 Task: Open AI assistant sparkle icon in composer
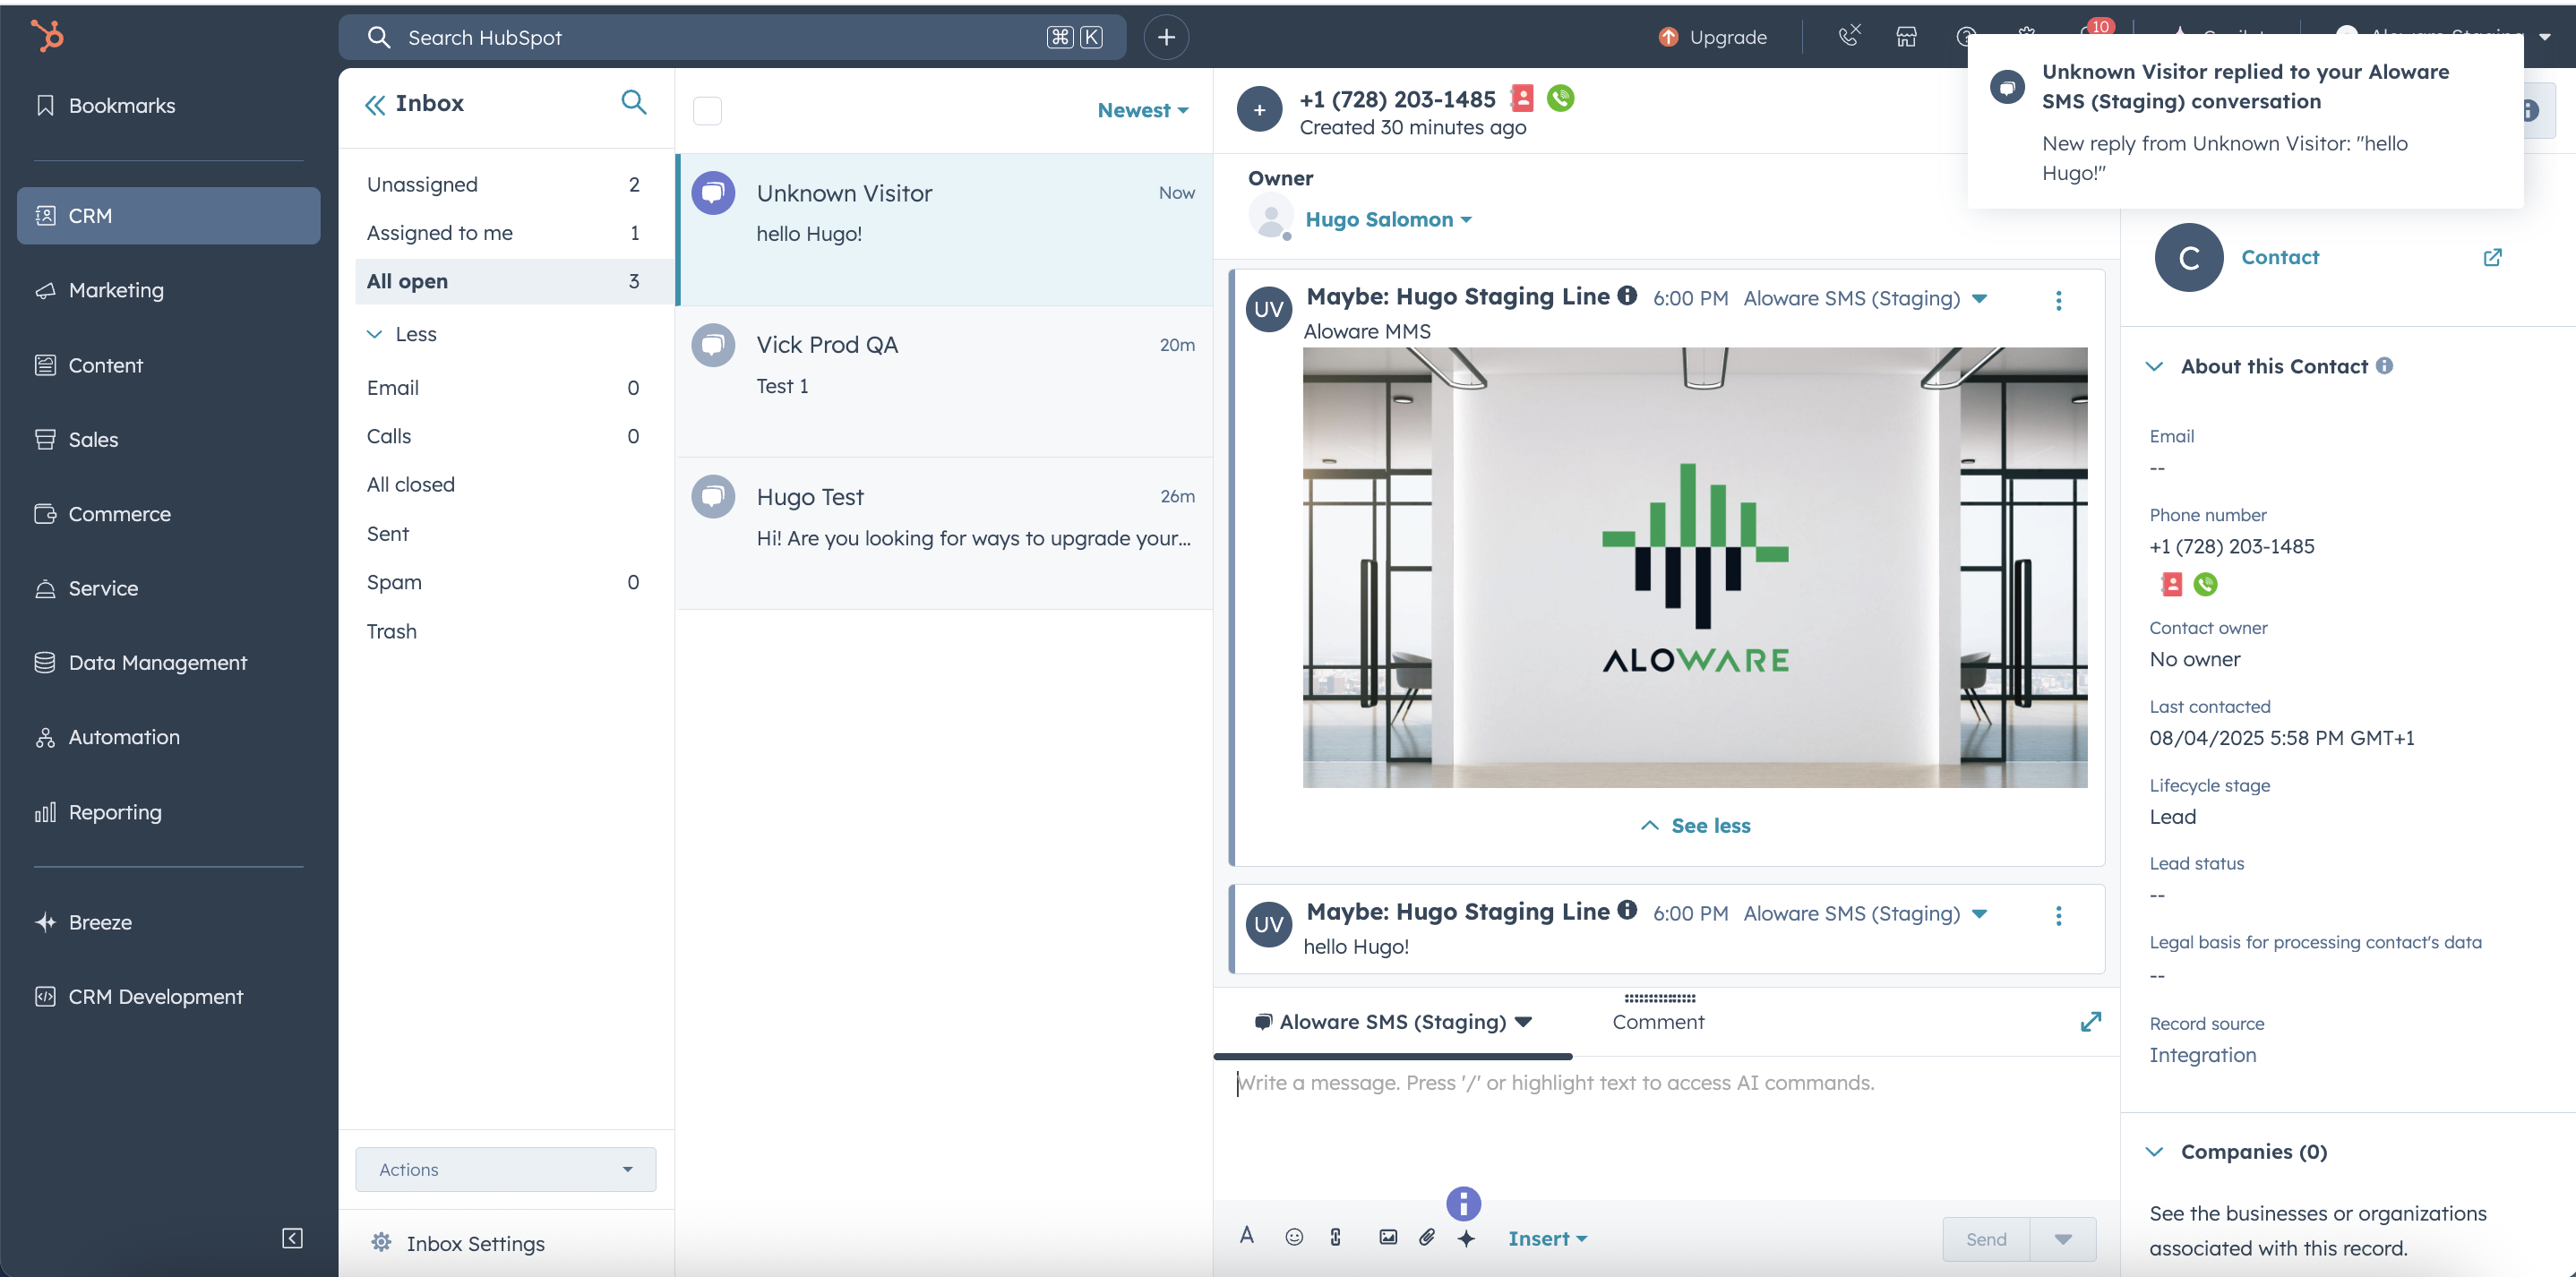(1466, 1239)
